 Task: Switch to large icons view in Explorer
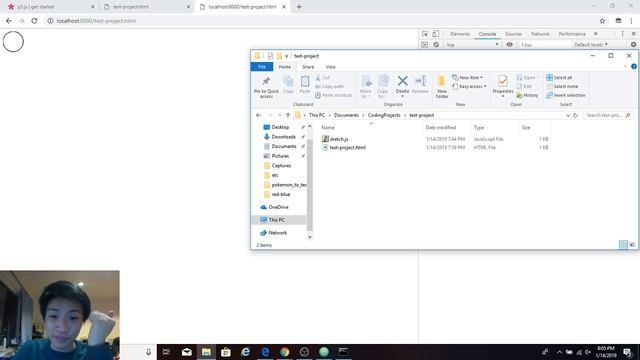pyautogui.click(x=632, y=244)
